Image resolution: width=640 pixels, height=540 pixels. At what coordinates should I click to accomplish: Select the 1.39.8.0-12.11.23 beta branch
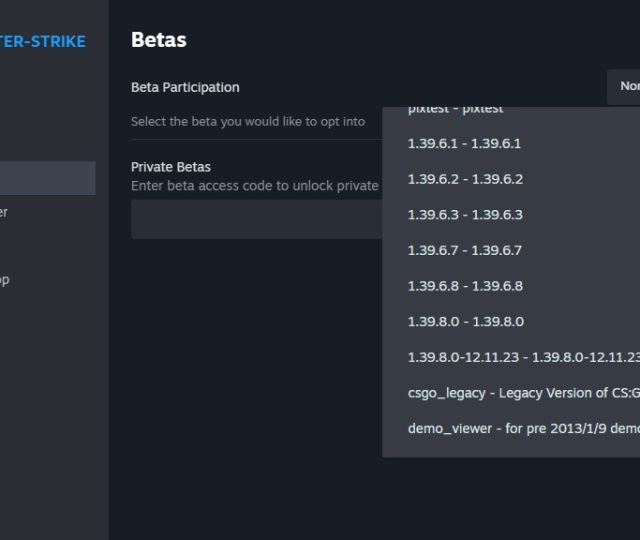click(x=520, y=357)
